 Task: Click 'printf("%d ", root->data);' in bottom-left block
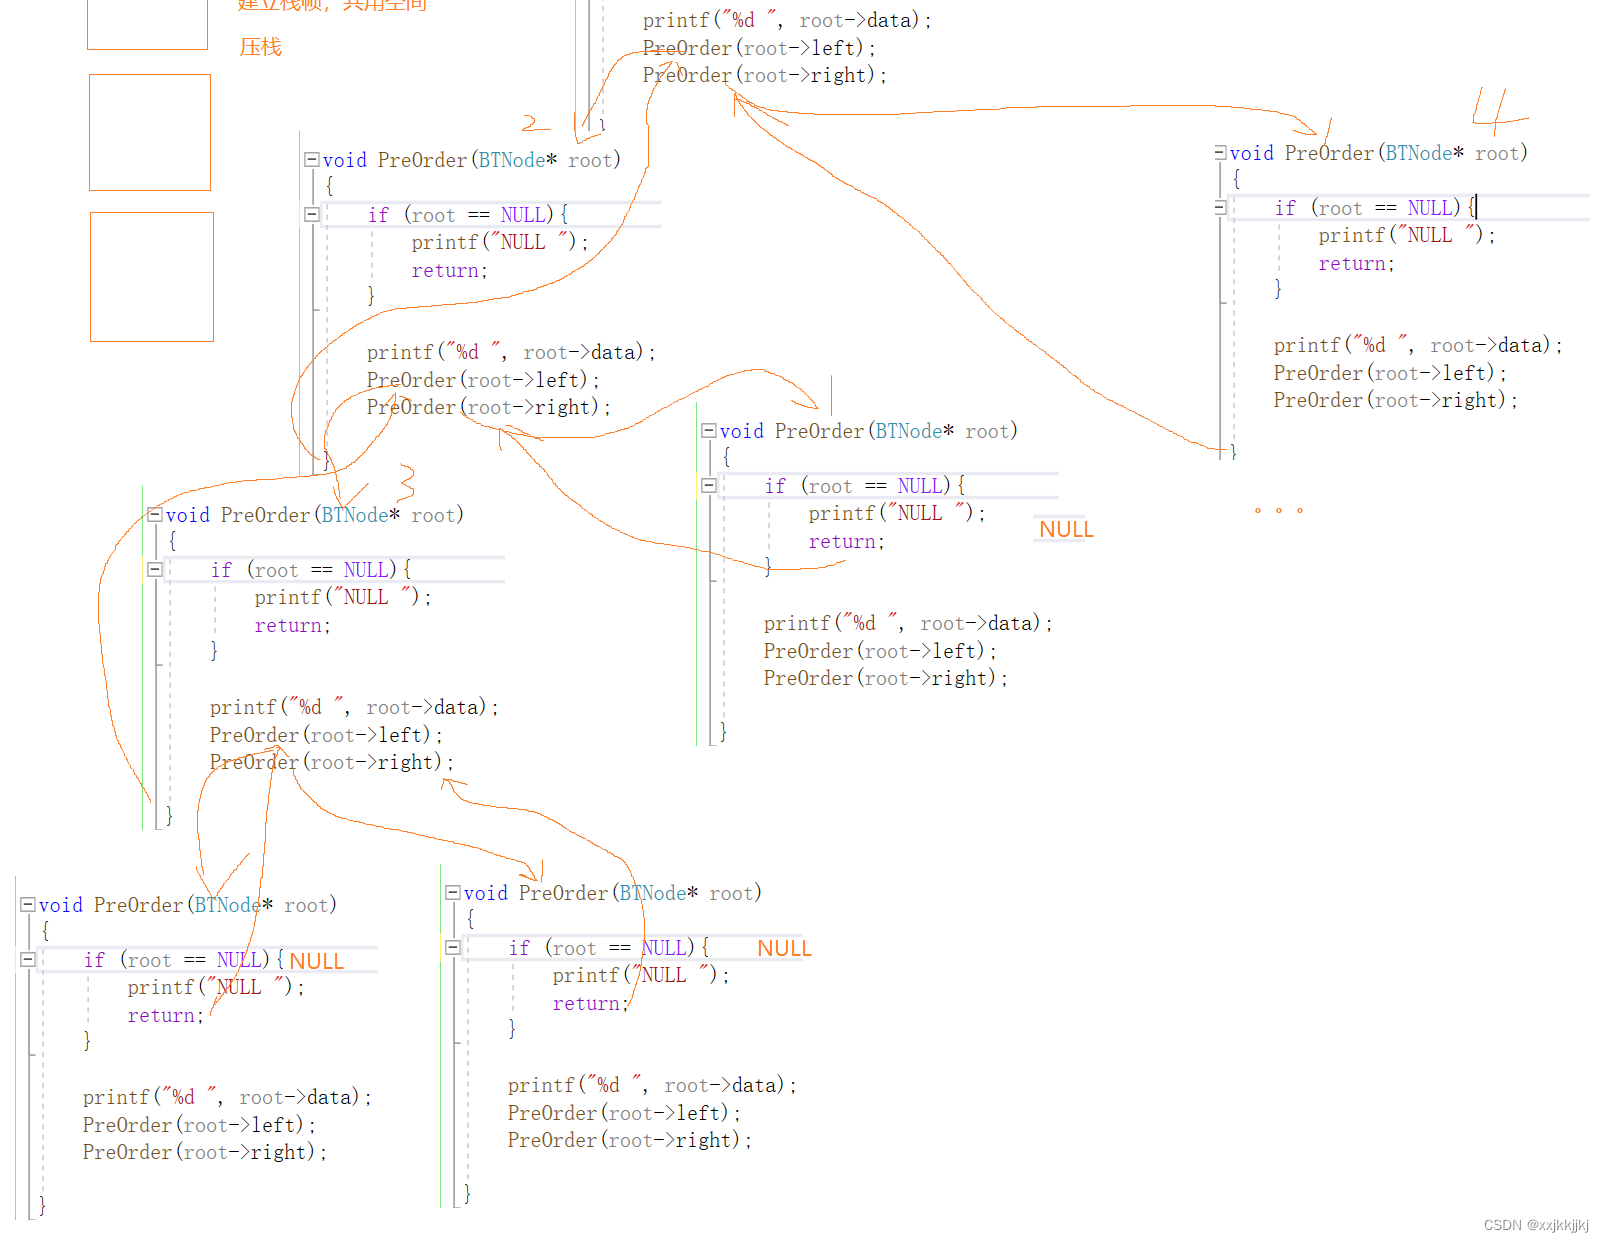(x=227, y=1097)
